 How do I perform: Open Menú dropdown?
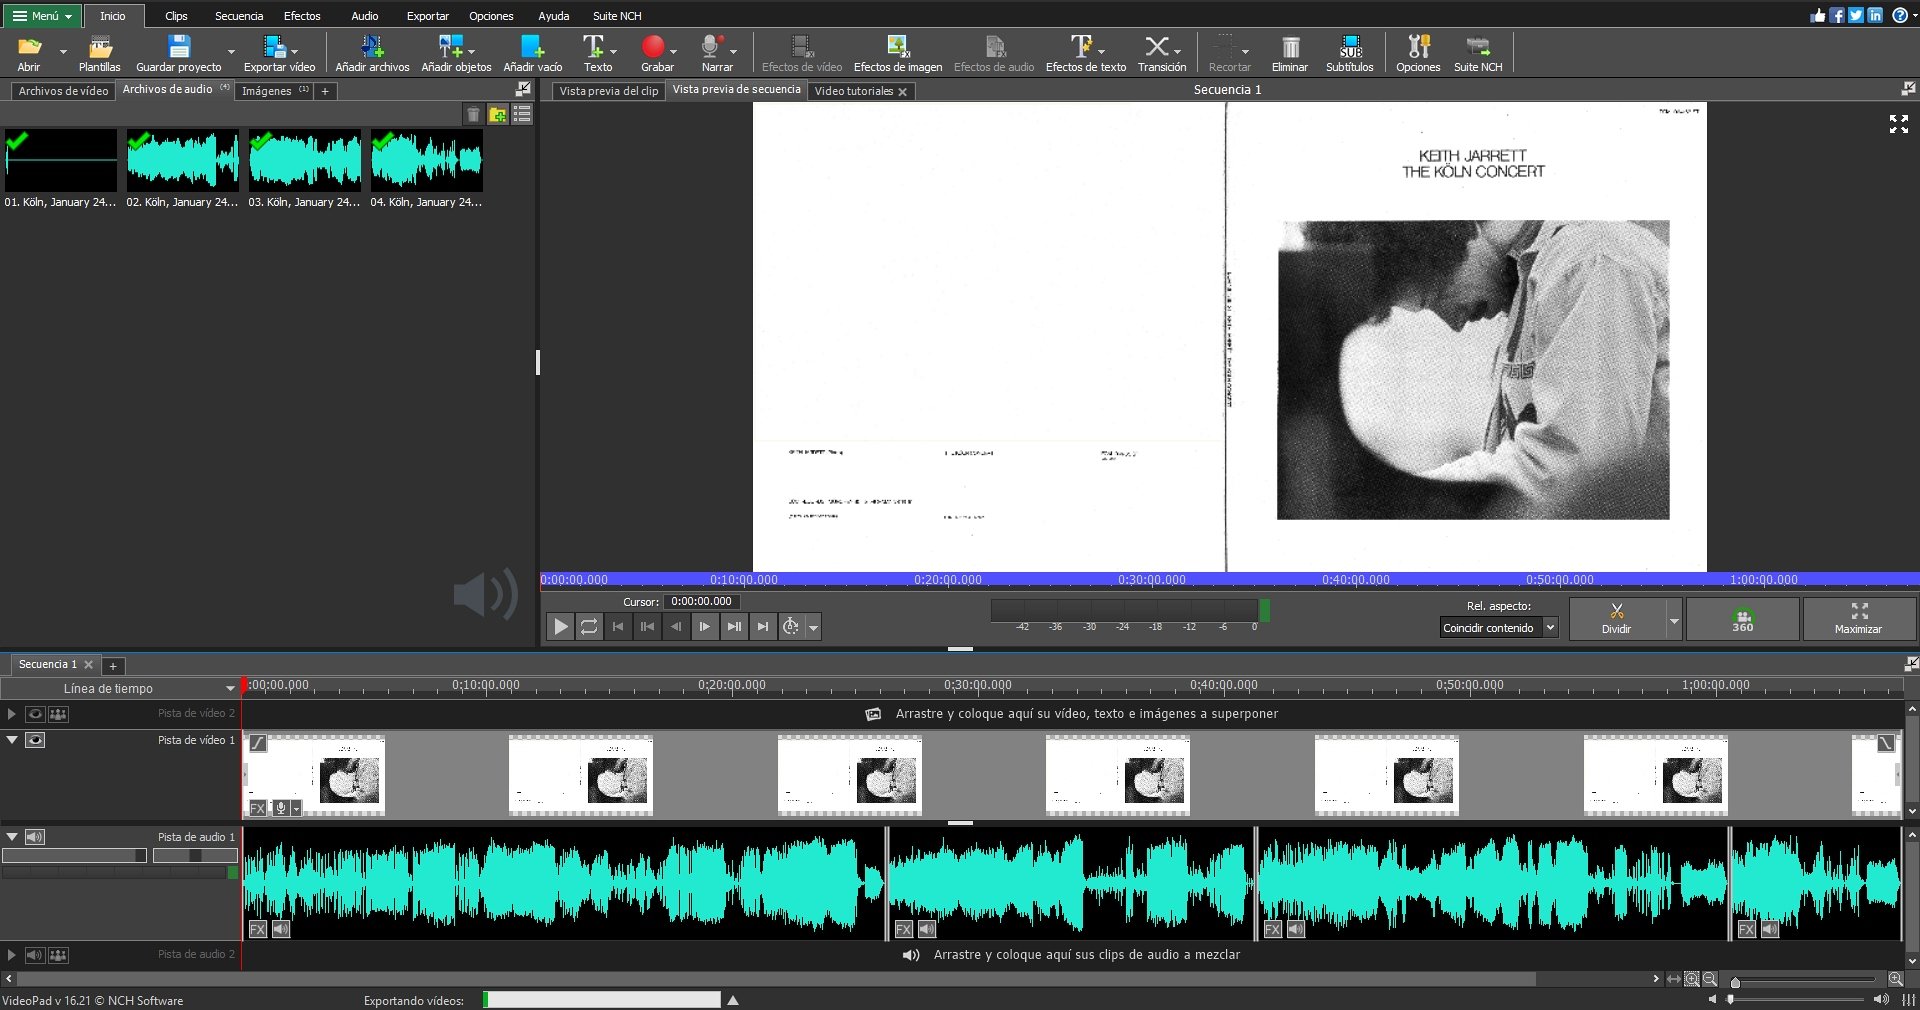click(42, 16)
